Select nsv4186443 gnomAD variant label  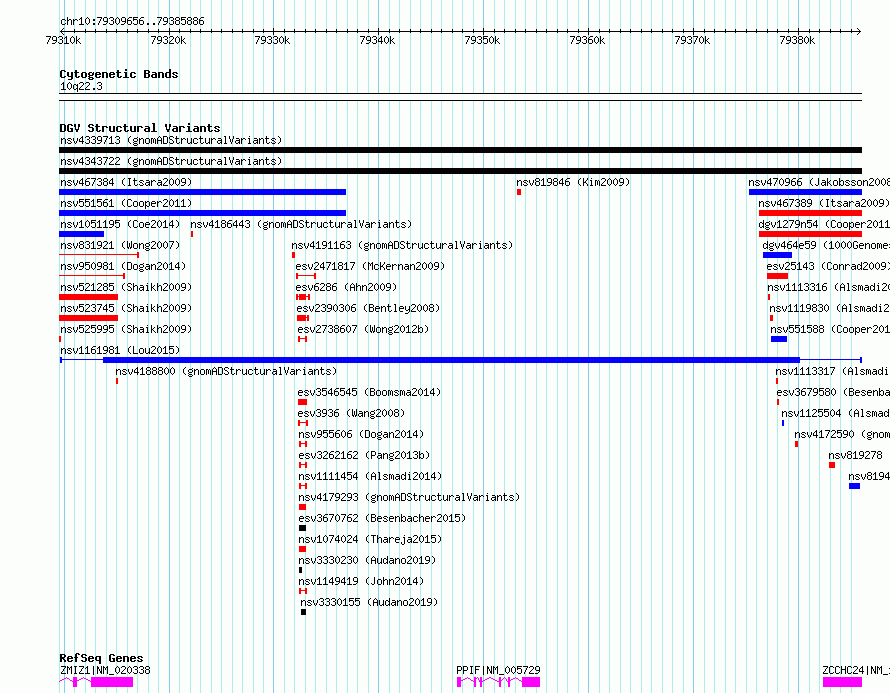[301, 224]
